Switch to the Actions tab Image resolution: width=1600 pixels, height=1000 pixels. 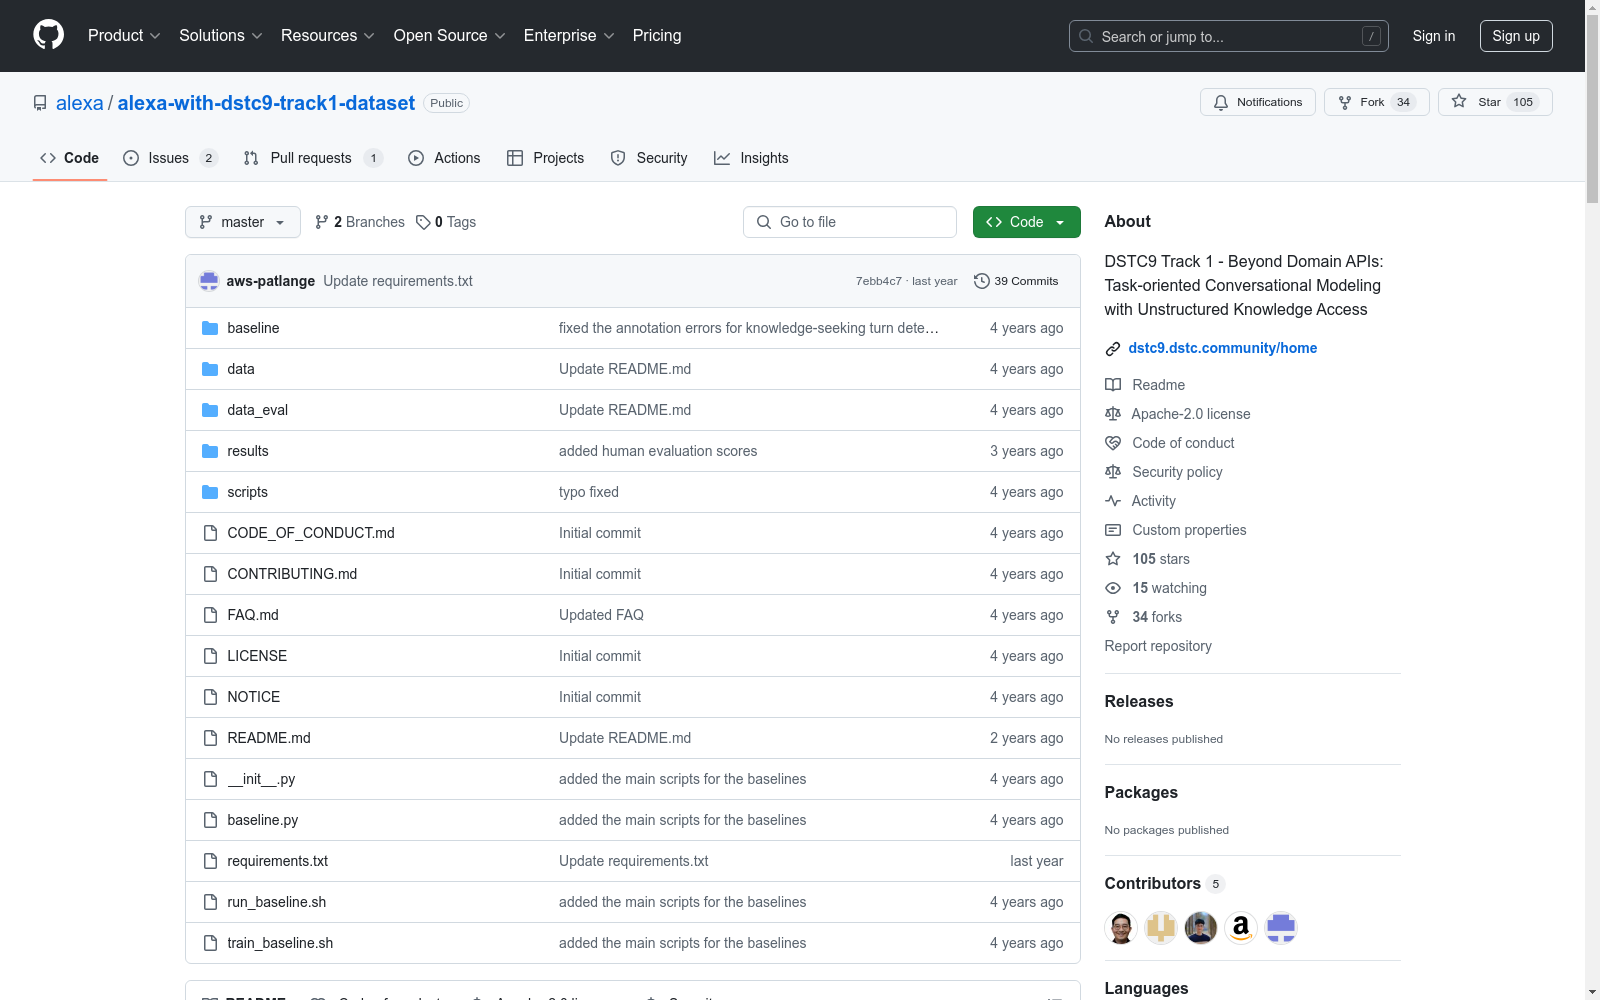point(444,158)
